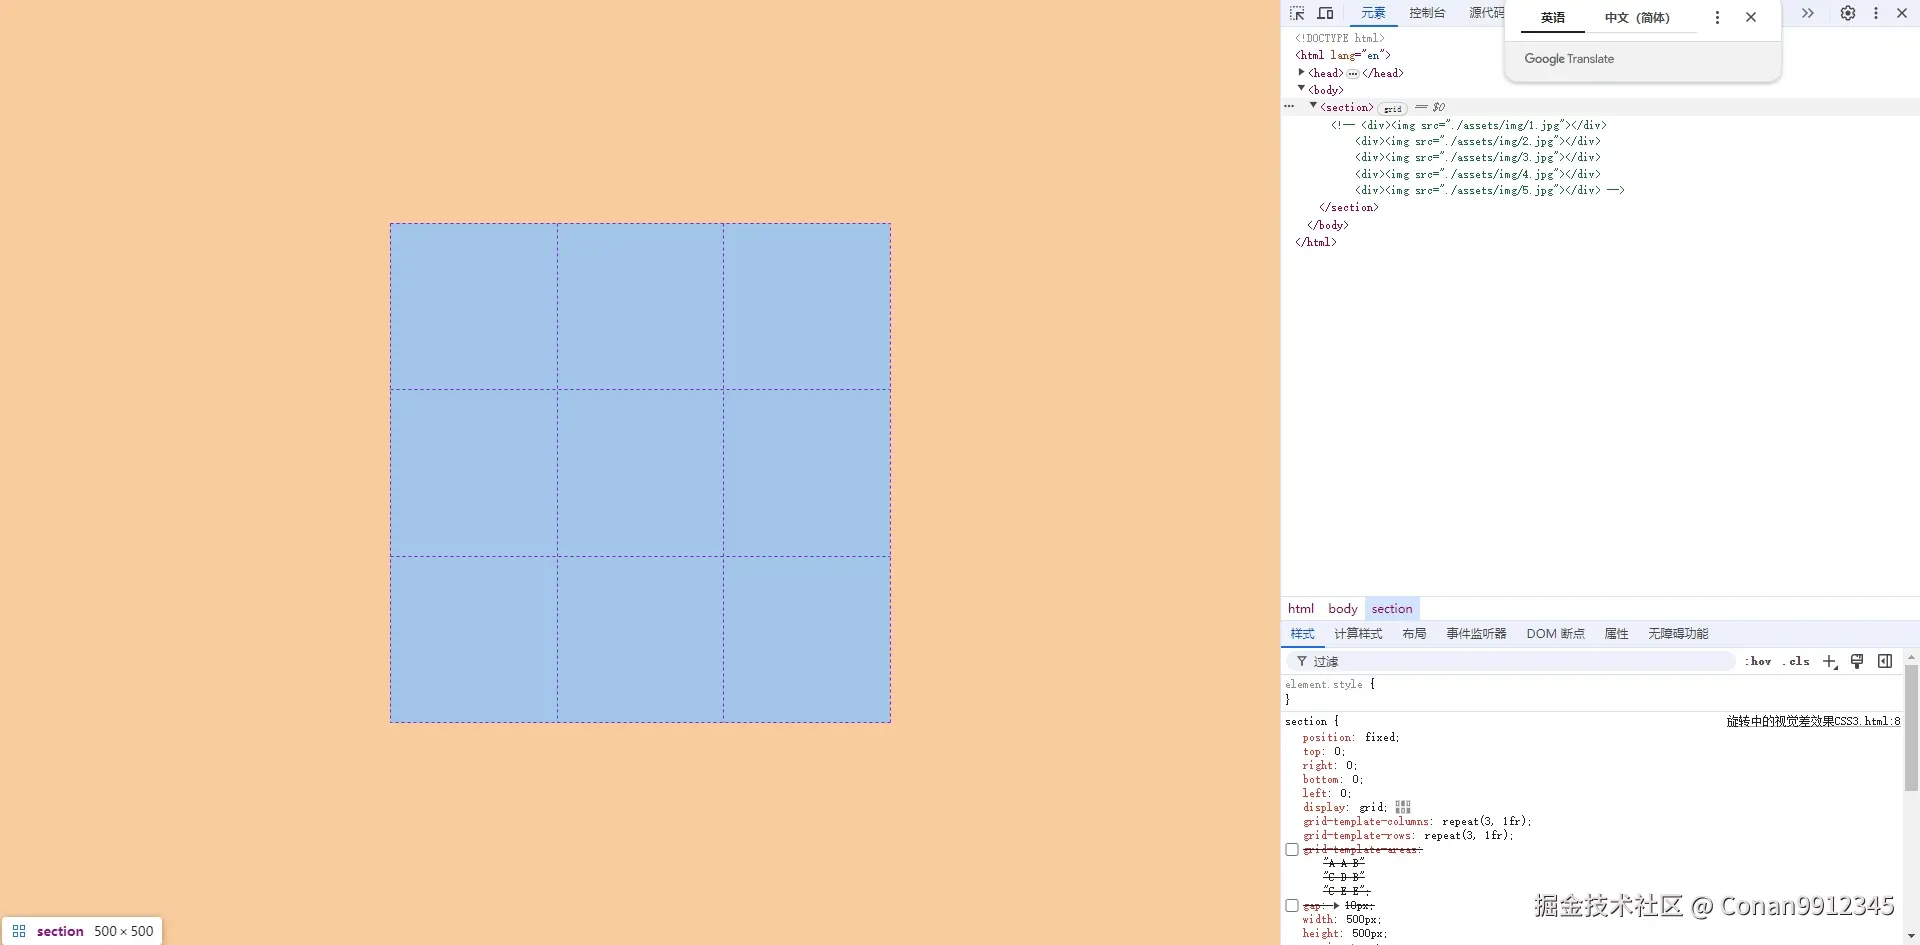1920x945 pixels.
Task: Collapse the section element in the DOM tree
Action: pyautogui.click(x=1313, y=107)
